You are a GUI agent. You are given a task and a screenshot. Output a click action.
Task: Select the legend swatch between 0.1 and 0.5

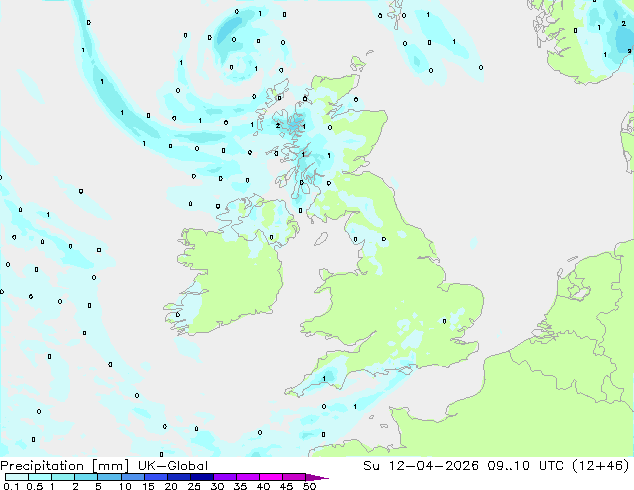point(17,477)
